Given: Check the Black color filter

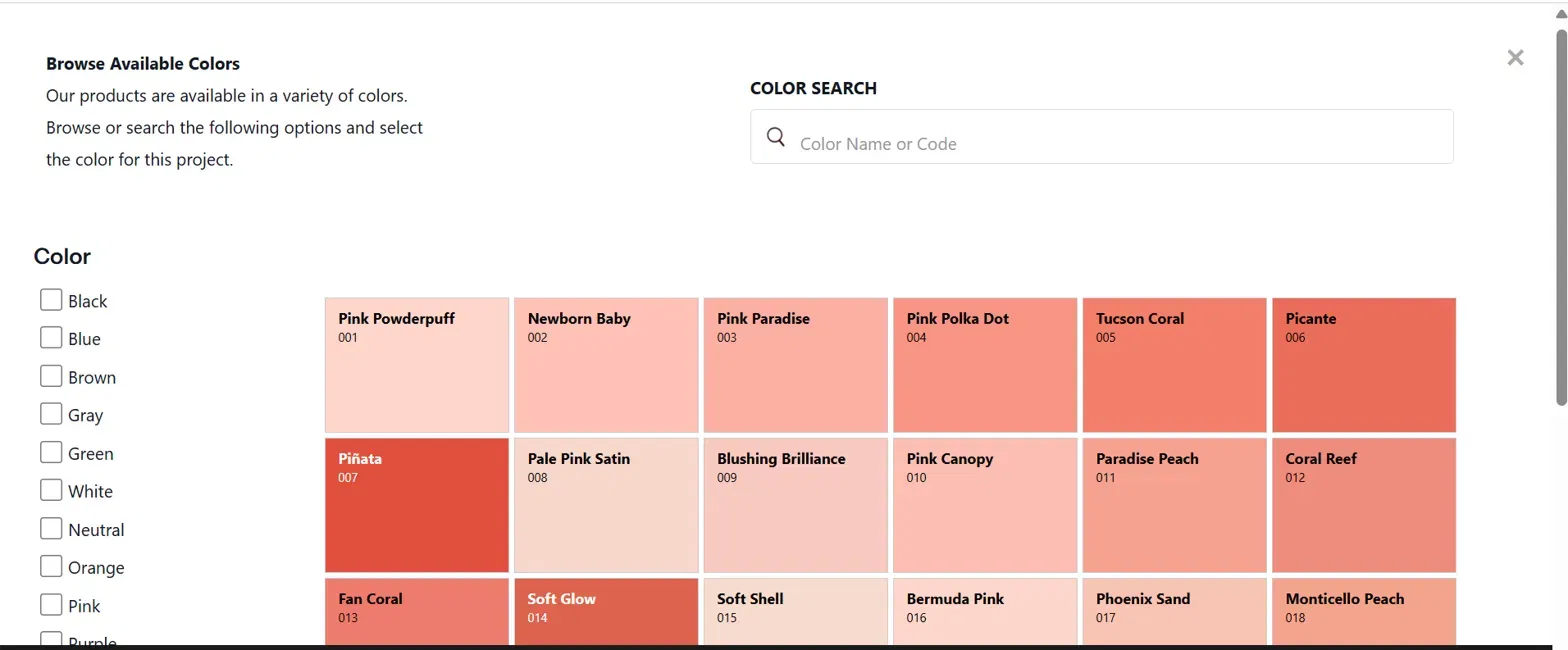Looking at the screenshot, I should [51, 300].
